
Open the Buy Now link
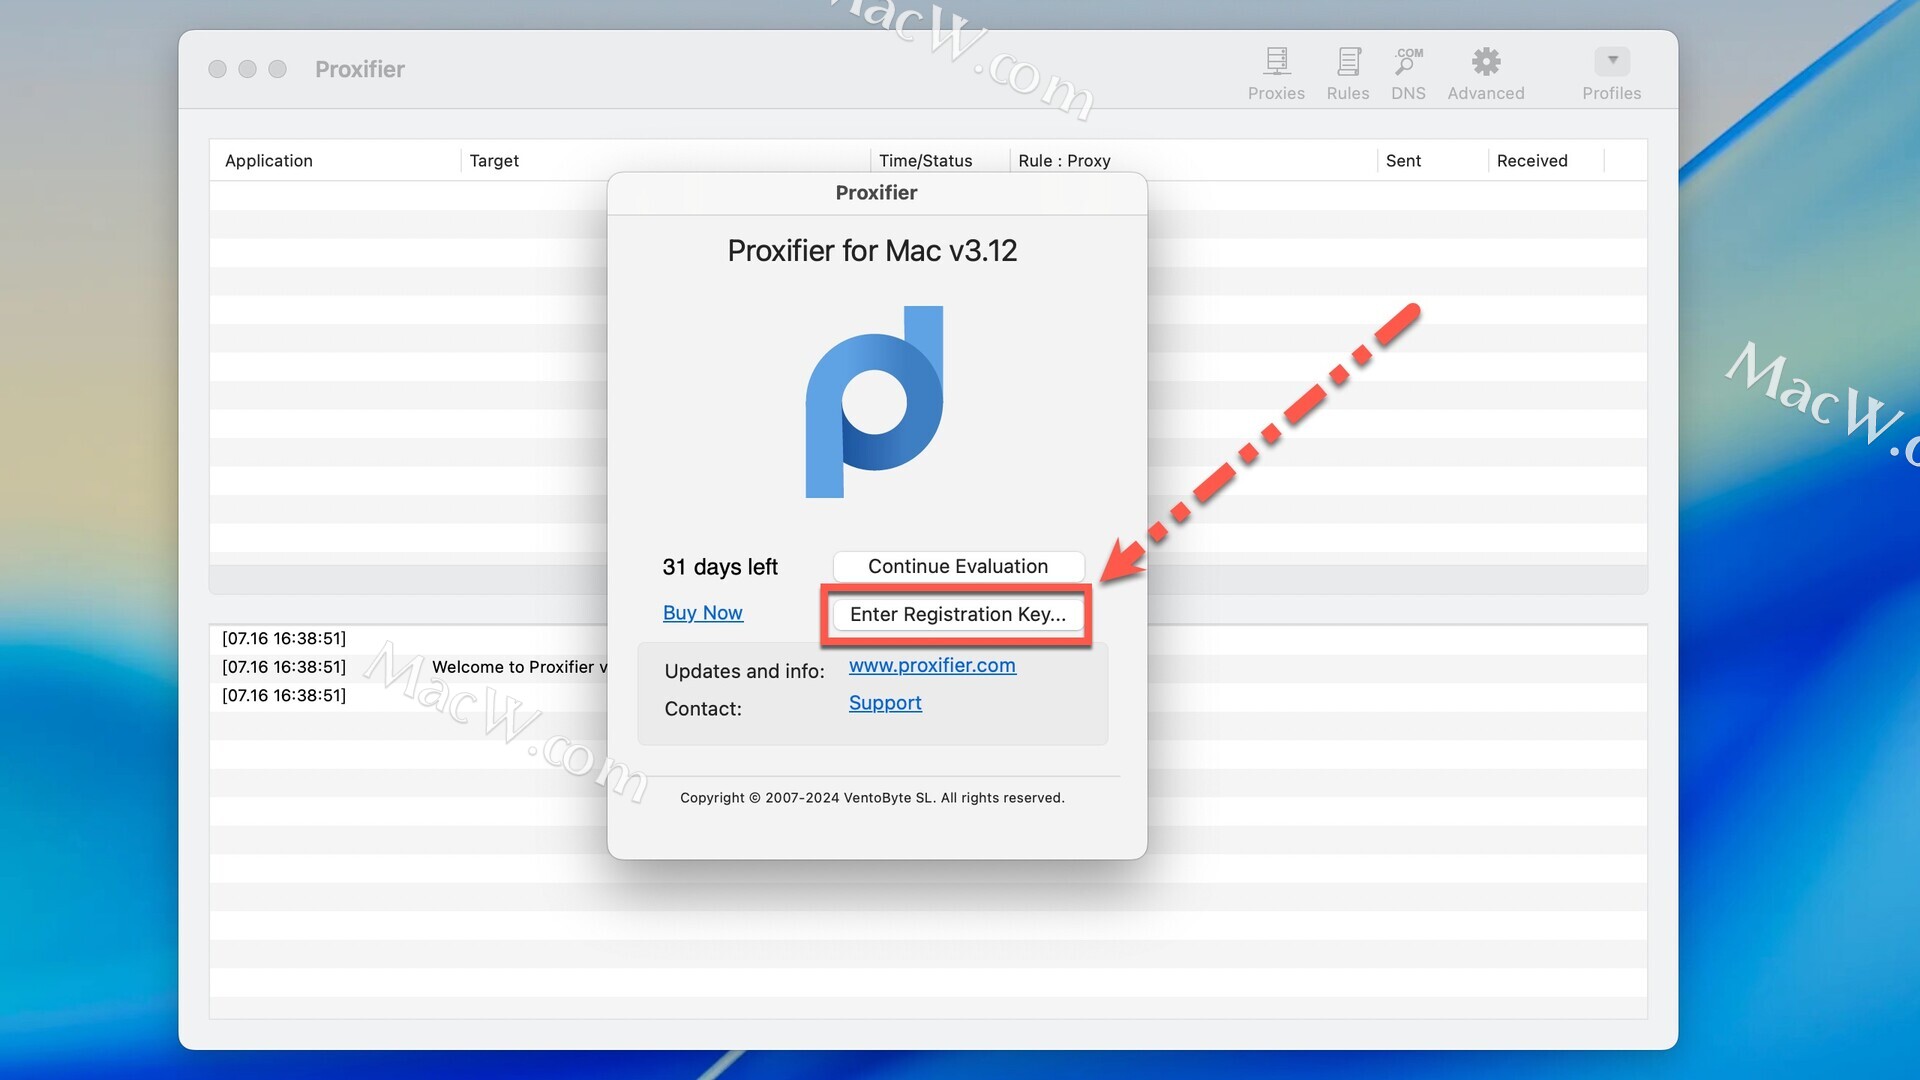tap(702, 613)
